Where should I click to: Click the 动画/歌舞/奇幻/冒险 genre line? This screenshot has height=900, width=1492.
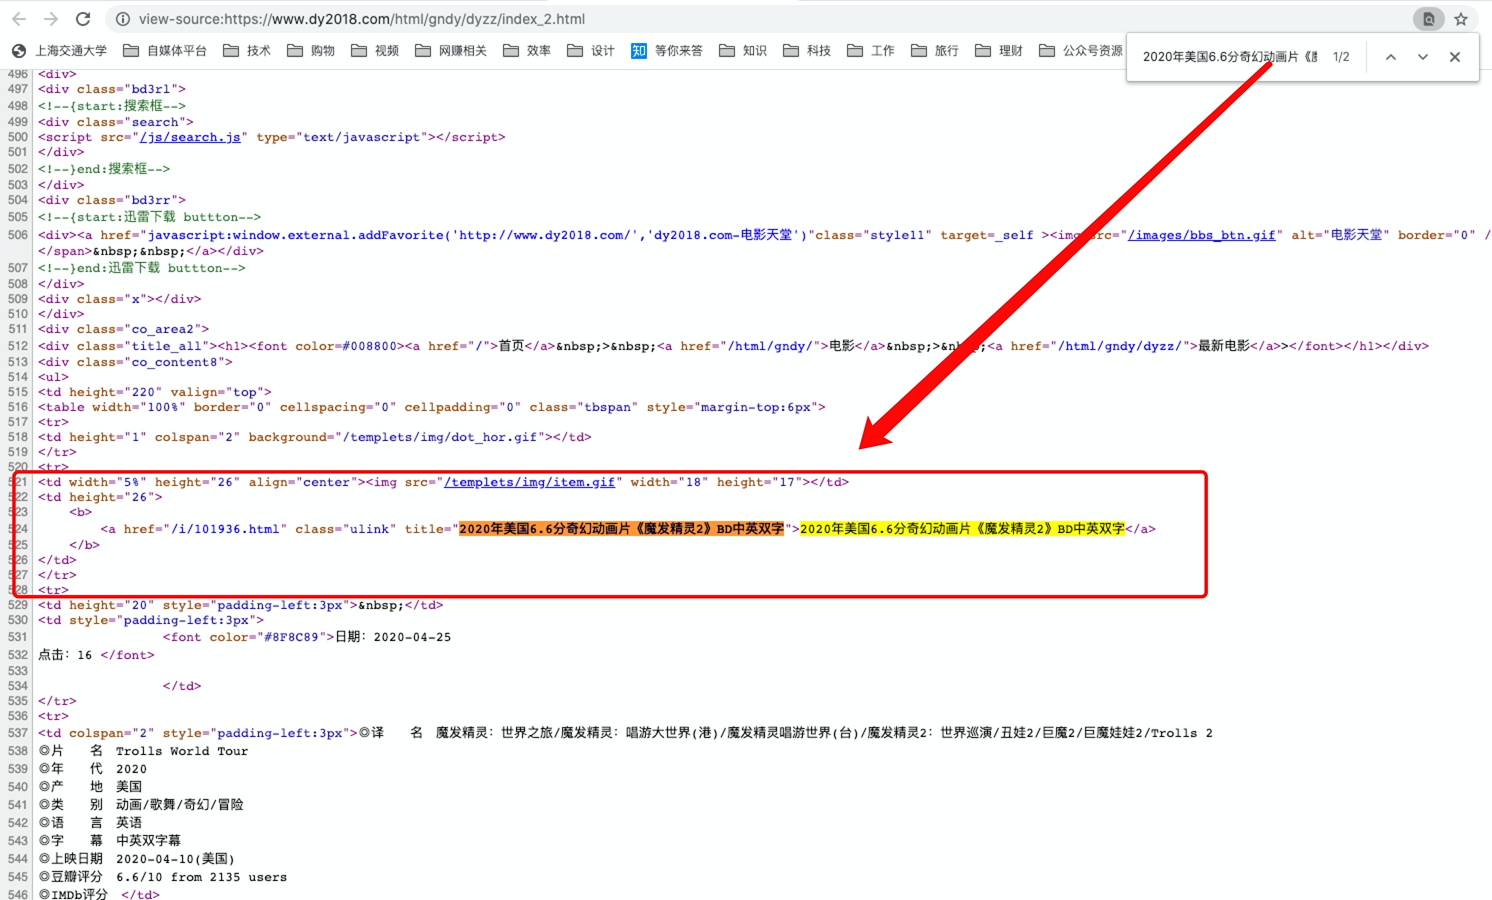coord(141,805)
